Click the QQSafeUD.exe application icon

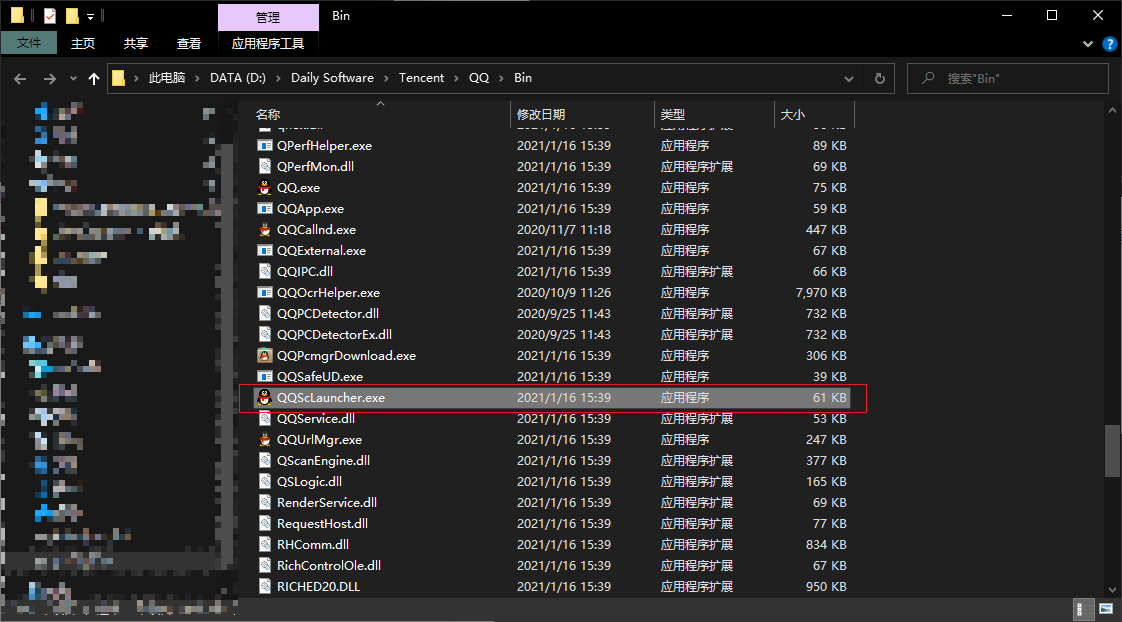[265, 376]
